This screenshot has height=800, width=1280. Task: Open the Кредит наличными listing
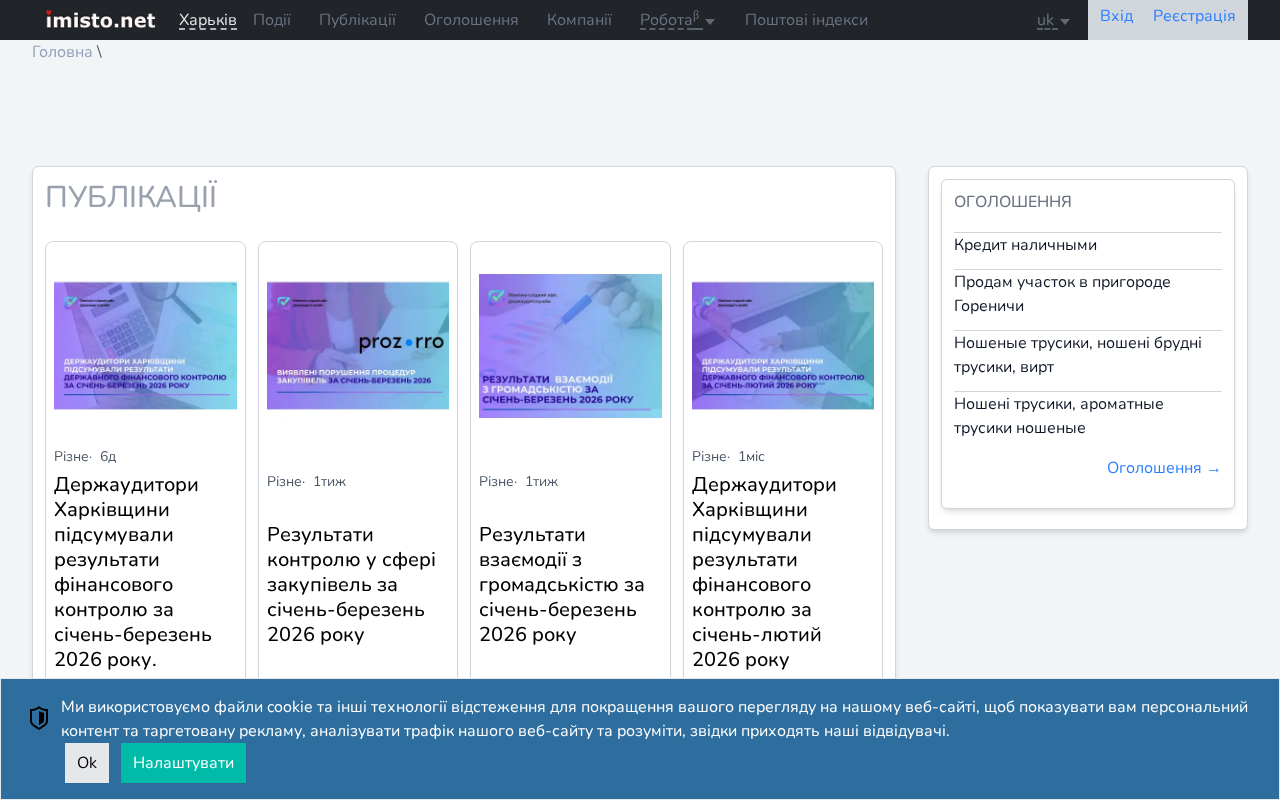point(1025,245)
